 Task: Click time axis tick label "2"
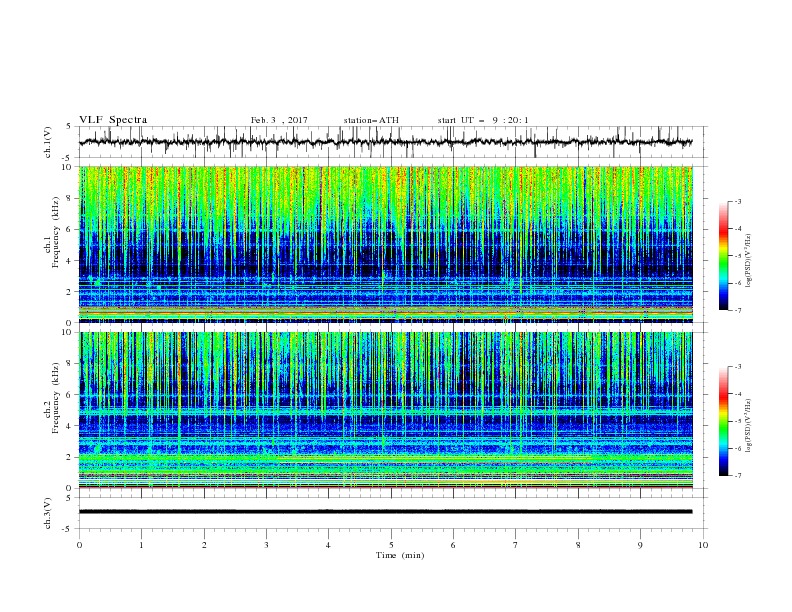pyautogui.click(x=204, y=545)
